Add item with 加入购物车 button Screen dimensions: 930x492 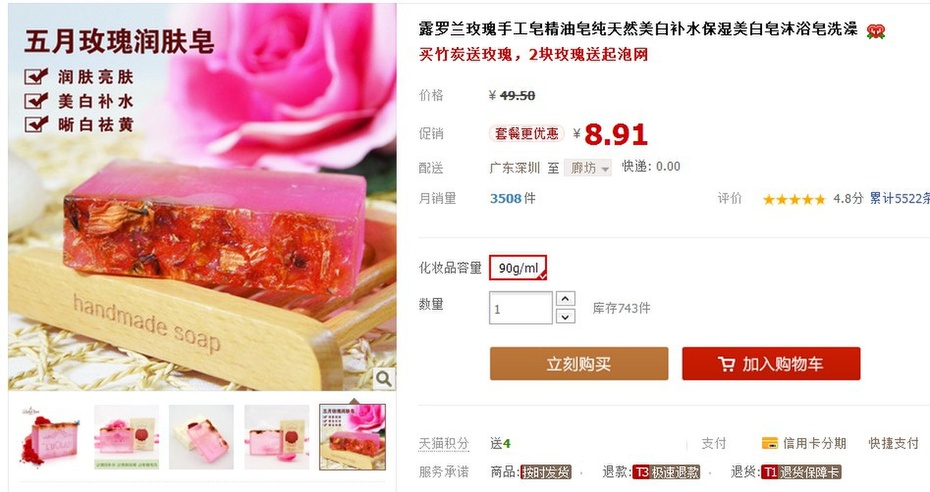coord(771,363)
